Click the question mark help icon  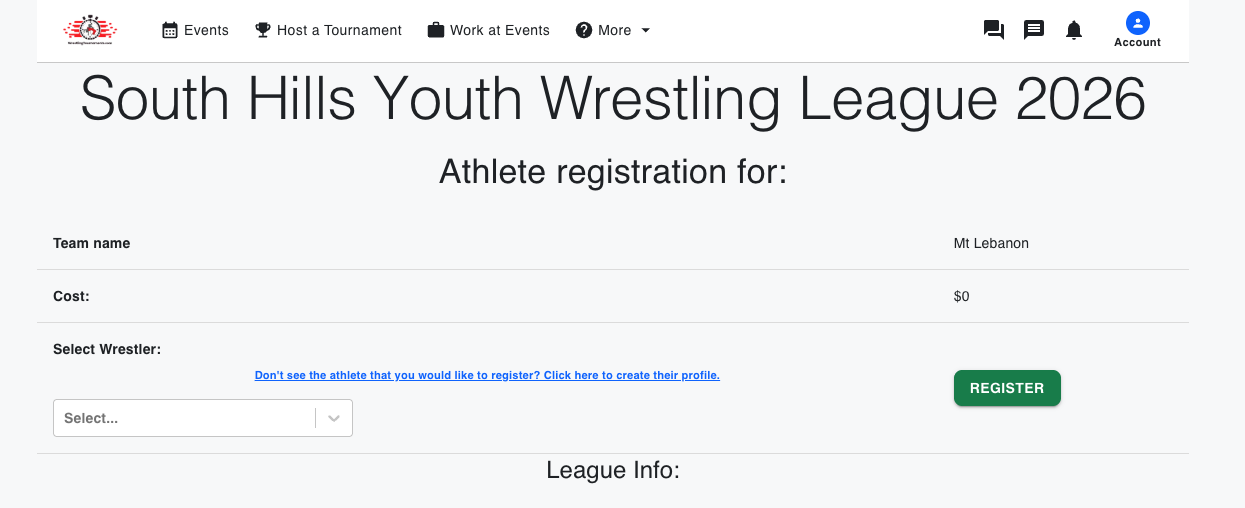point(584,30)
